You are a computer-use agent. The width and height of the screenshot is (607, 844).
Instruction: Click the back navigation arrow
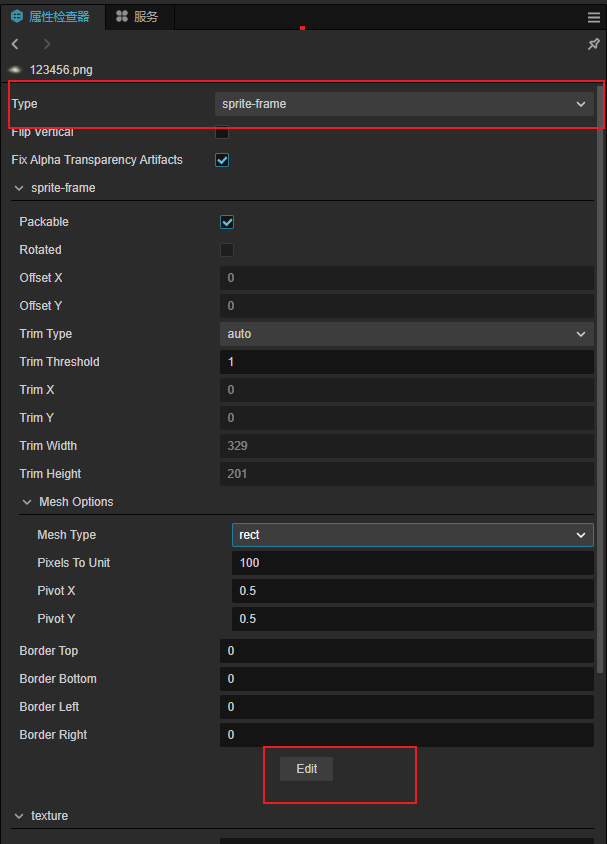tap(15, 44)
